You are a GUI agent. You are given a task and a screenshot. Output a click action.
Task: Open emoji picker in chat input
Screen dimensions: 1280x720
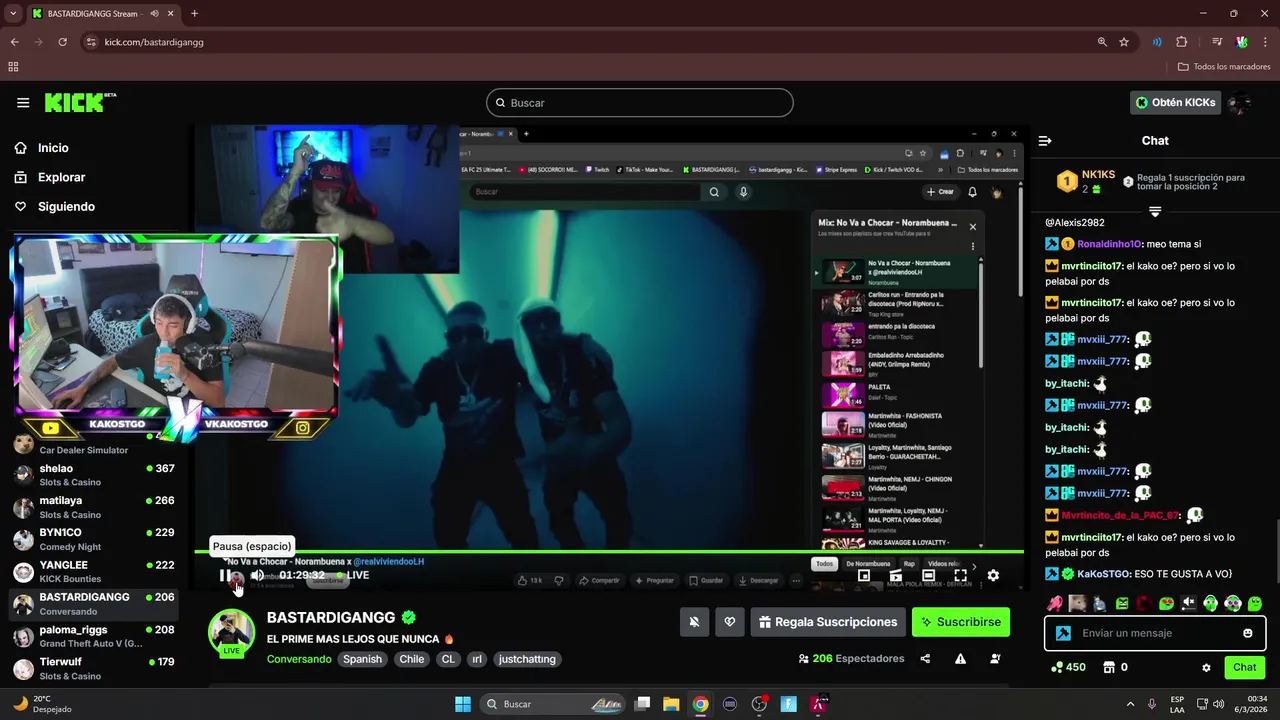click(1248, 633)
